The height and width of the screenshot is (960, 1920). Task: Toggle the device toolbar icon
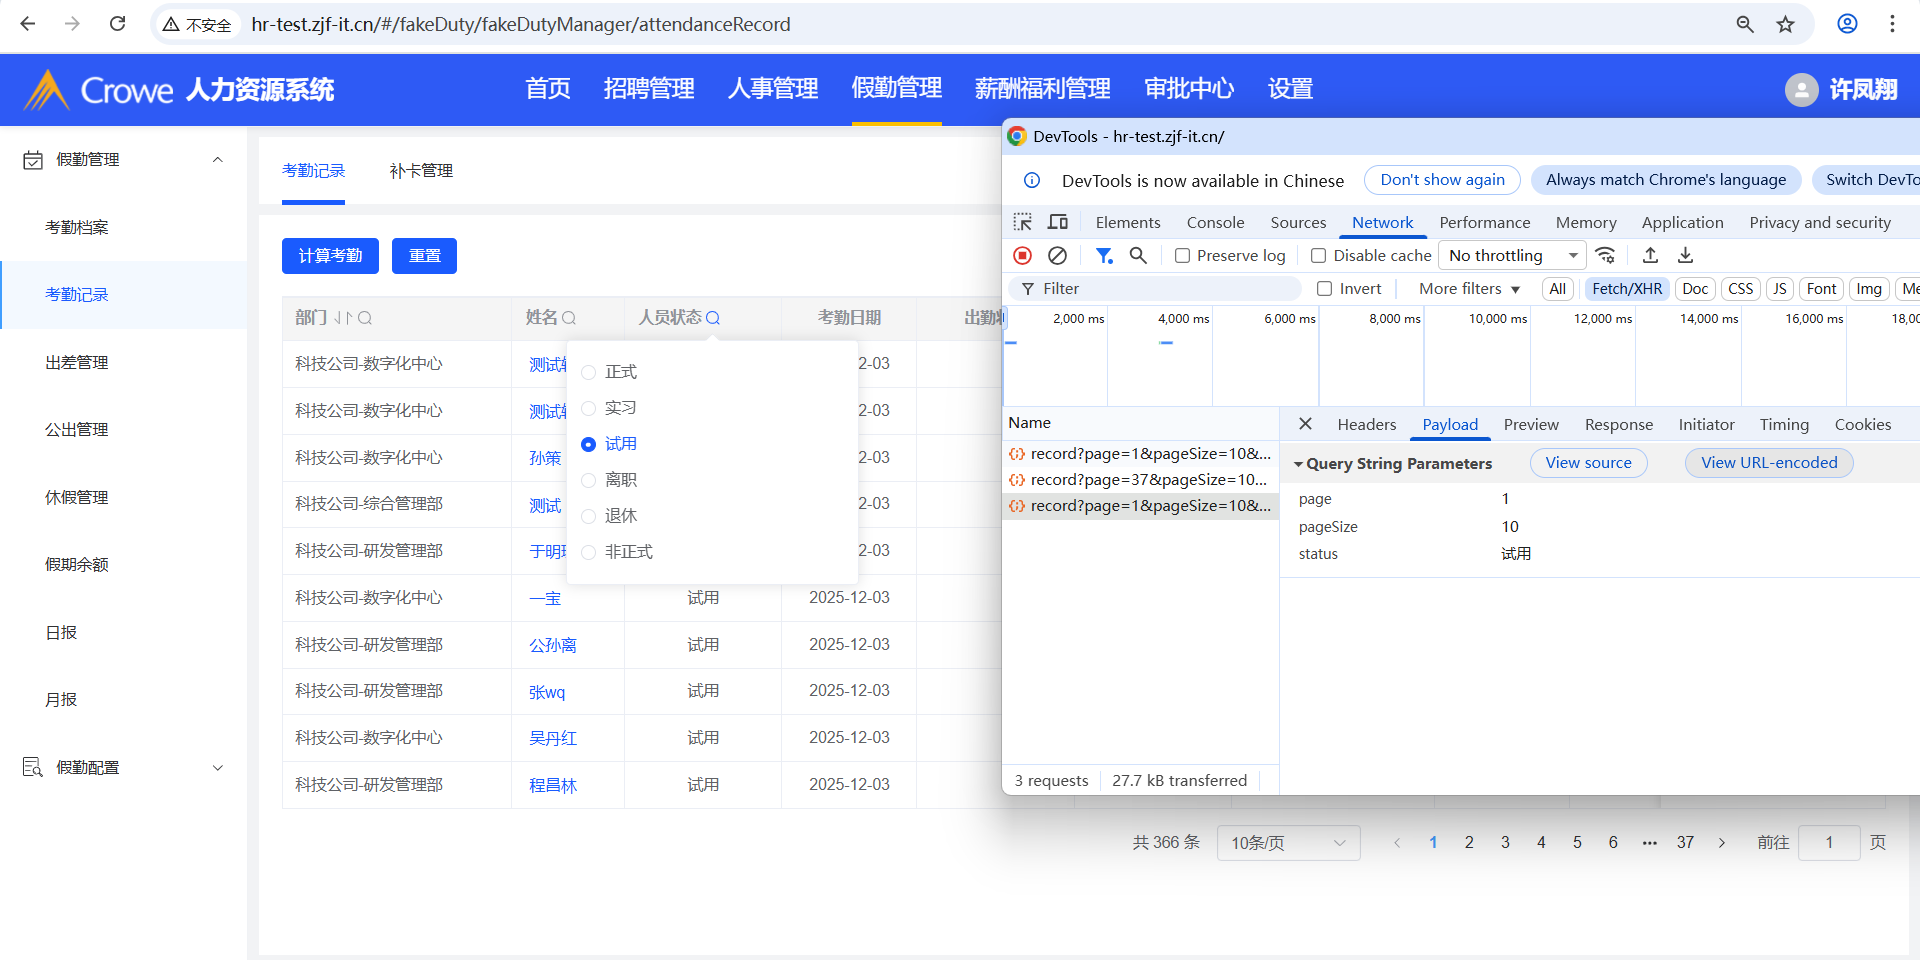click(1058, 222)
